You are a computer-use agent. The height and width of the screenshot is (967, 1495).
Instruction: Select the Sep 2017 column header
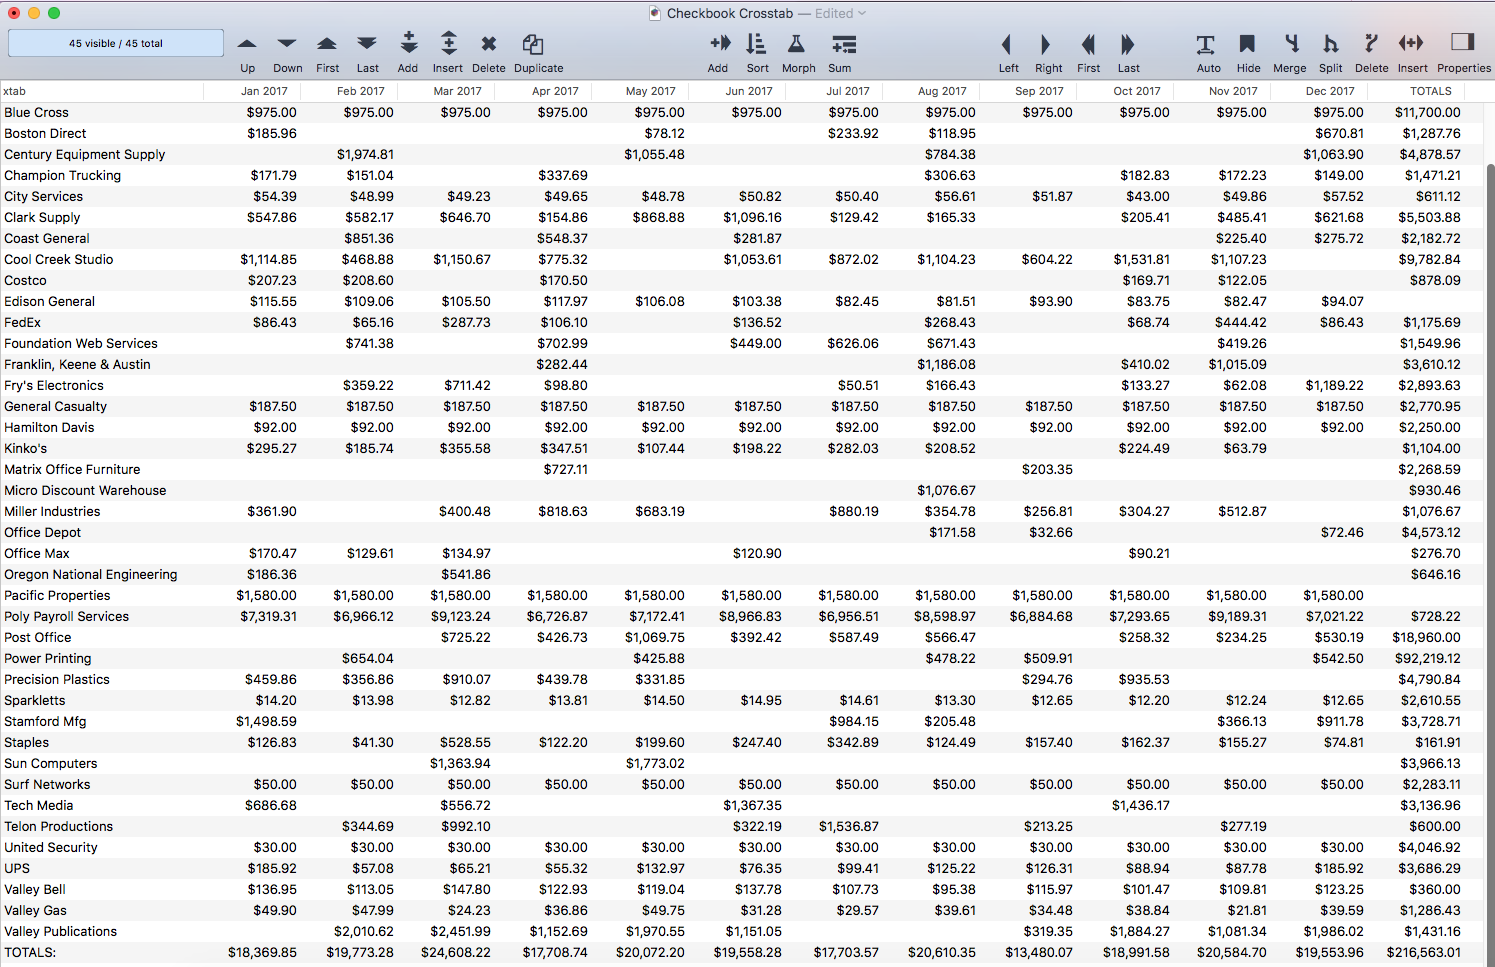(x=1039, y=91)
